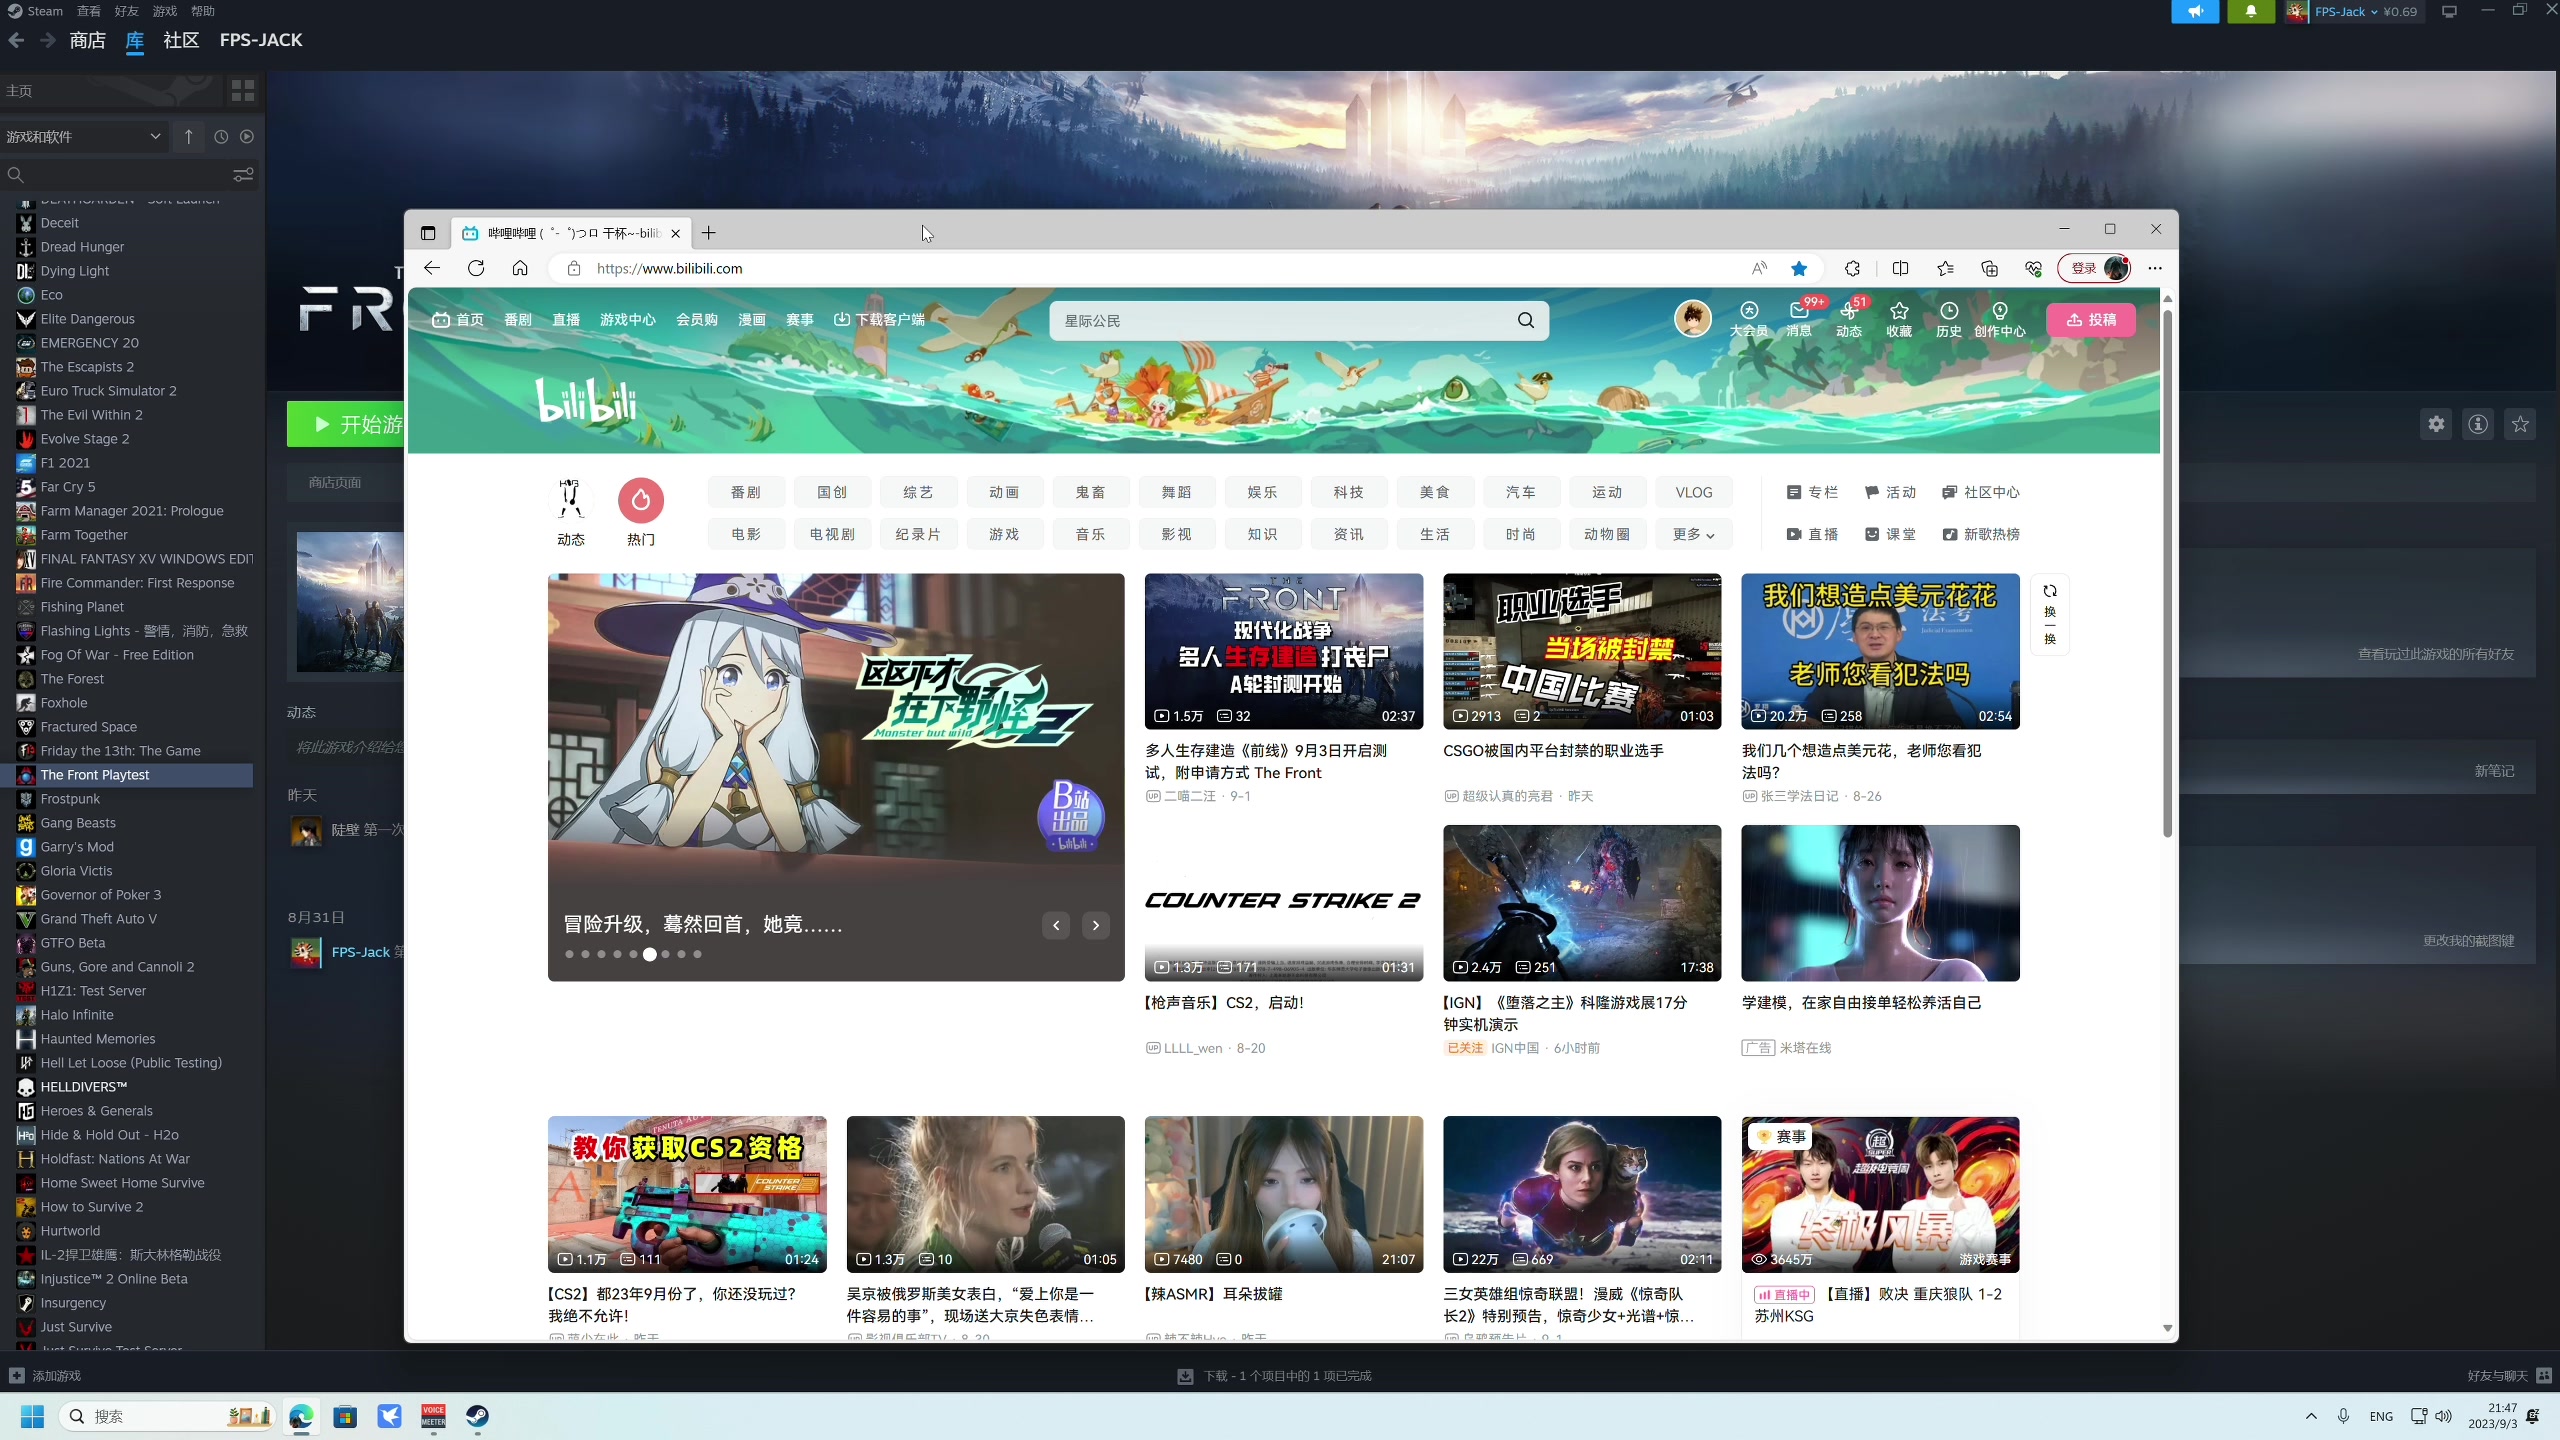Image resolution: width=2560 pixels, height=1440 pixels.
Task: Open Windows Start button
Action: (32, 1416)
